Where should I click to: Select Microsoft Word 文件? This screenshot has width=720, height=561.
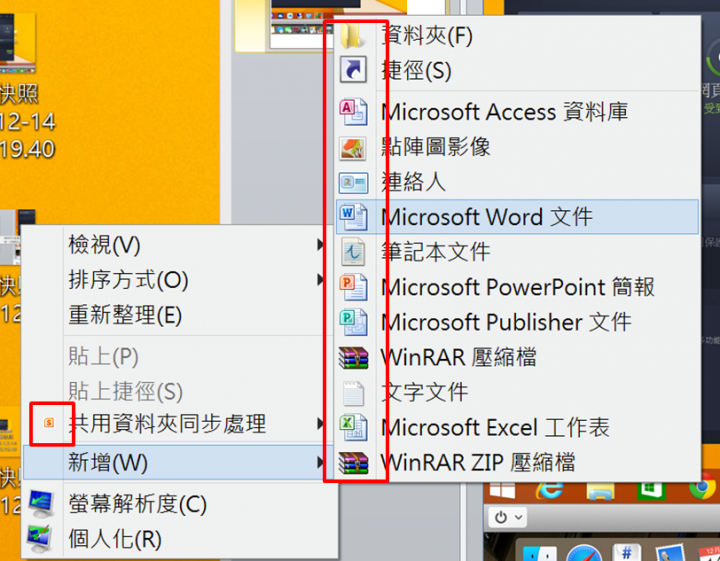pos(518,217)
